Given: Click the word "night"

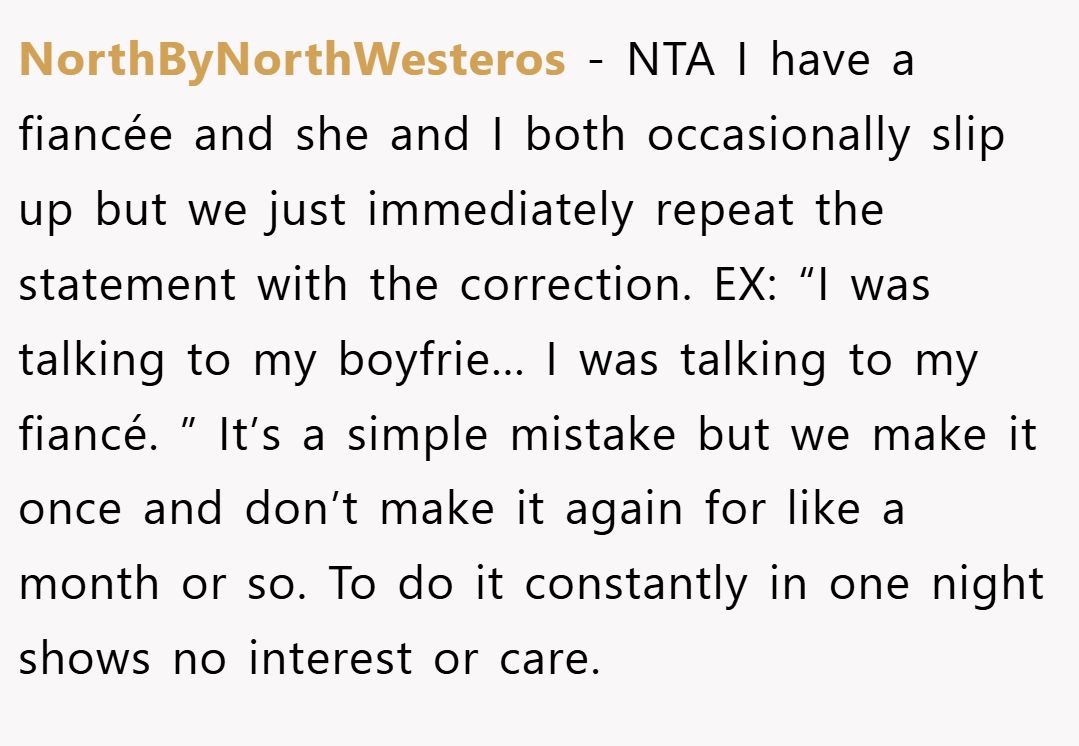Looking at the screenshot, I should tap(988, 586).
